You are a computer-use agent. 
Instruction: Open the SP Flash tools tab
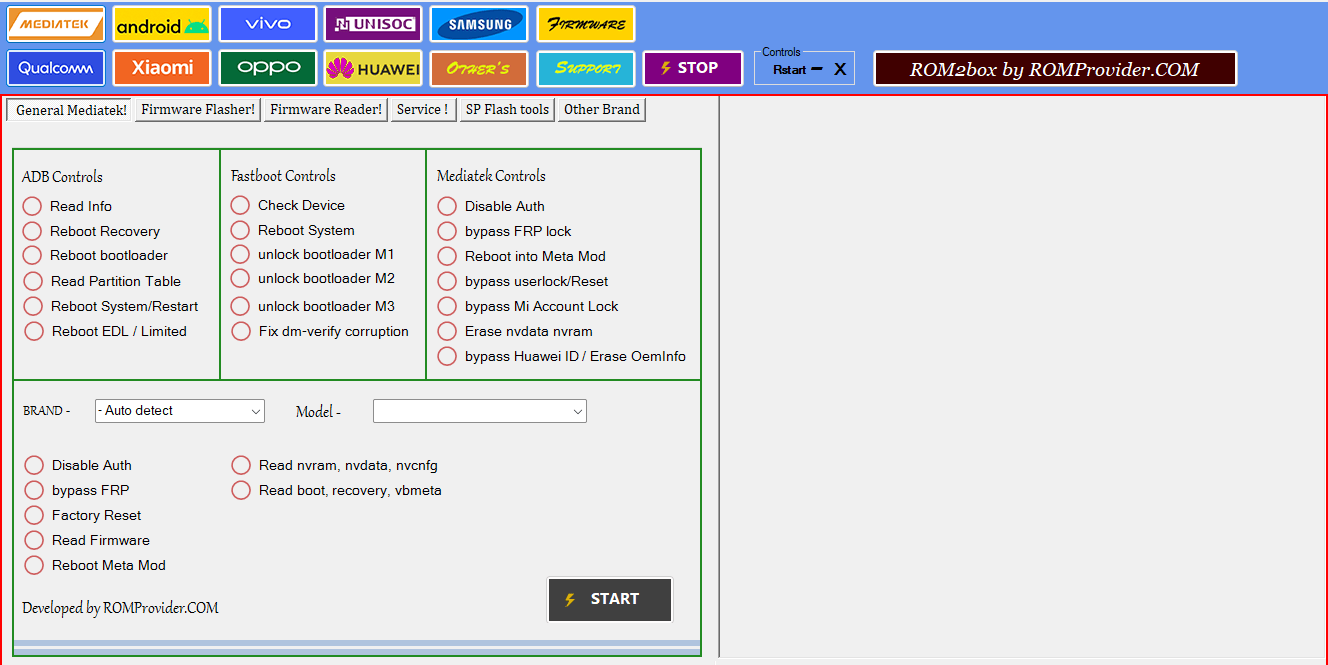click(x=506, y=109)
